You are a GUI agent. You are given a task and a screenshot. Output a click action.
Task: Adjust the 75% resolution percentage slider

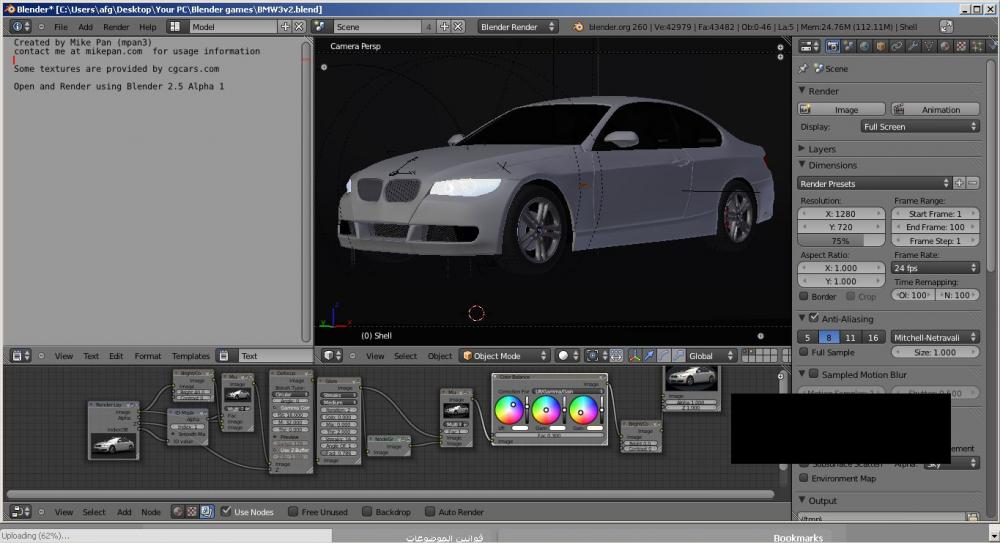click(x=841, y=241)
